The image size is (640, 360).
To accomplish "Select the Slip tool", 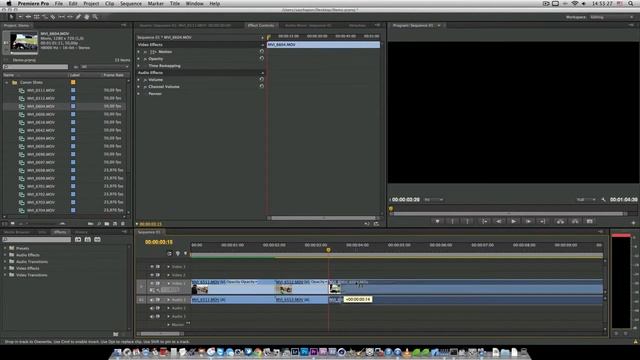I will tap(62, 17).
